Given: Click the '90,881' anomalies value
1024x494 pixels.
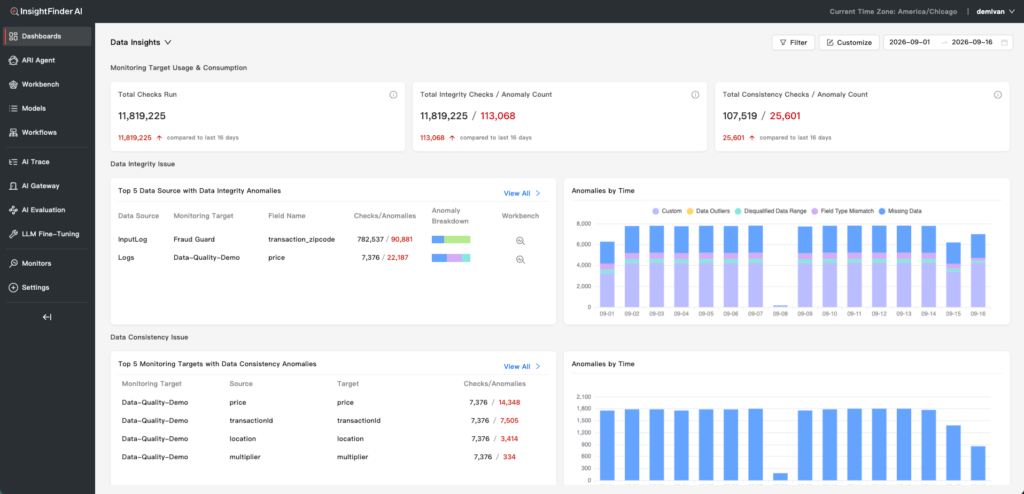Looking at the screenshot, I should click(x=402, y=239).
